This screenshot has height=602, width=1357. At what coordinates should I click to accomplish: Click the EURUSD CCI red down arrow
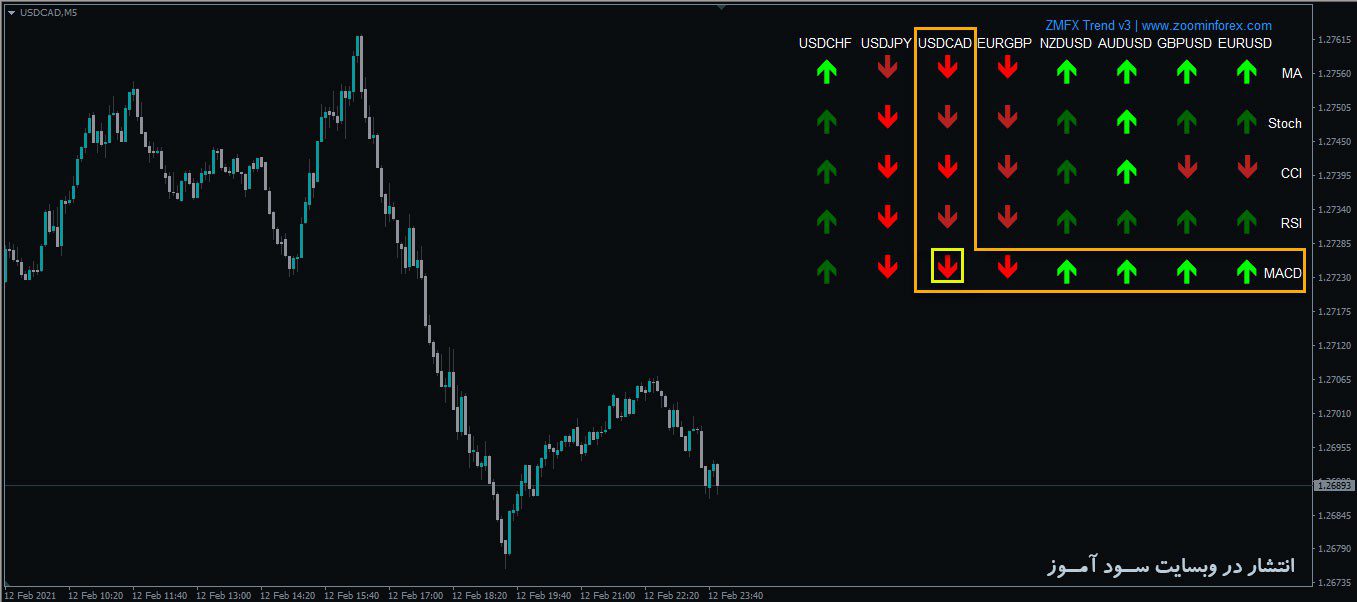1246,168
